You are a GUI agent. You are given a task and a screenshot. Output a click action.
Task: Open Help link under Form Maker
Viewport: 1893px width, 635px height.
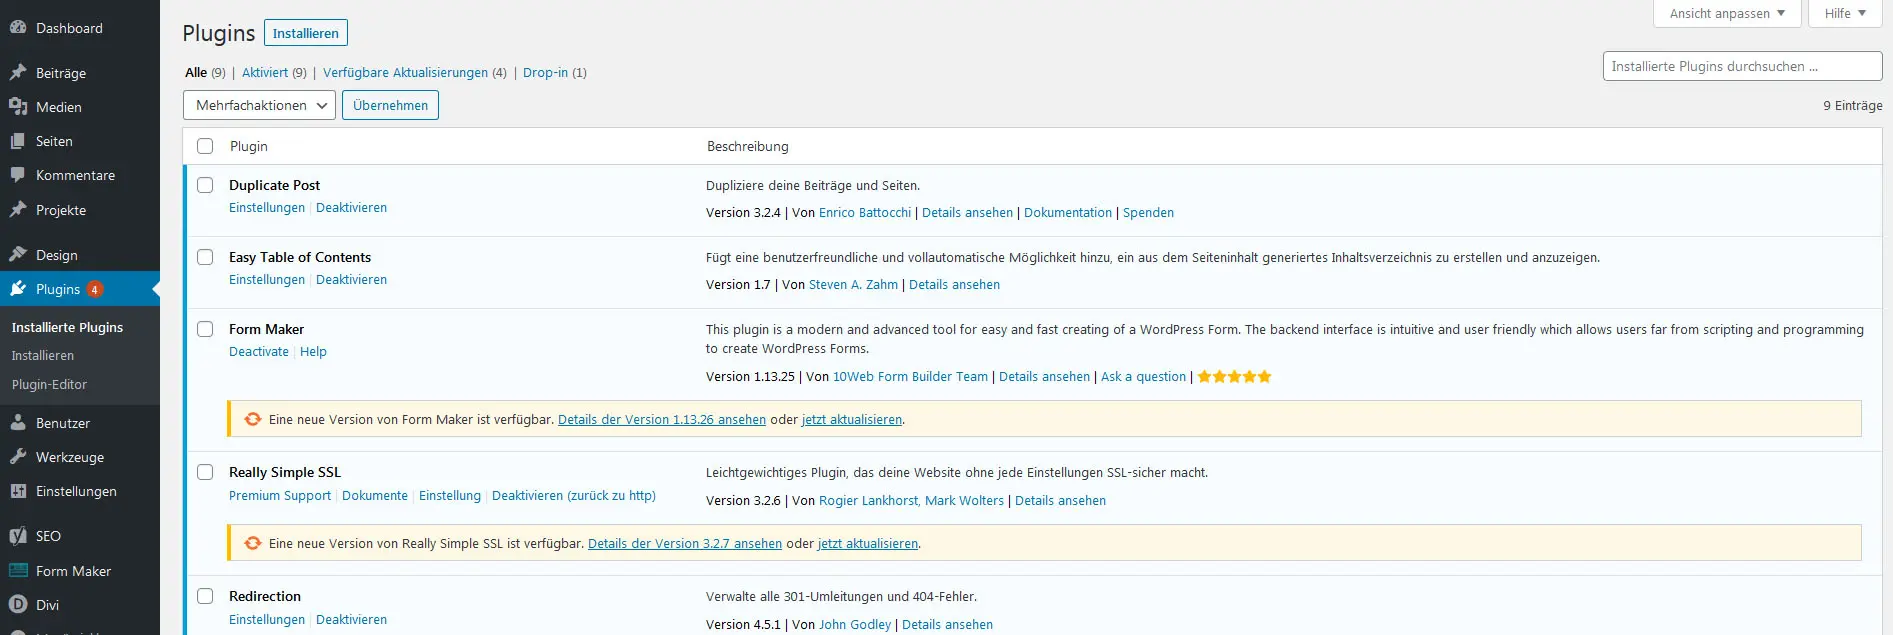coord(313,352)
